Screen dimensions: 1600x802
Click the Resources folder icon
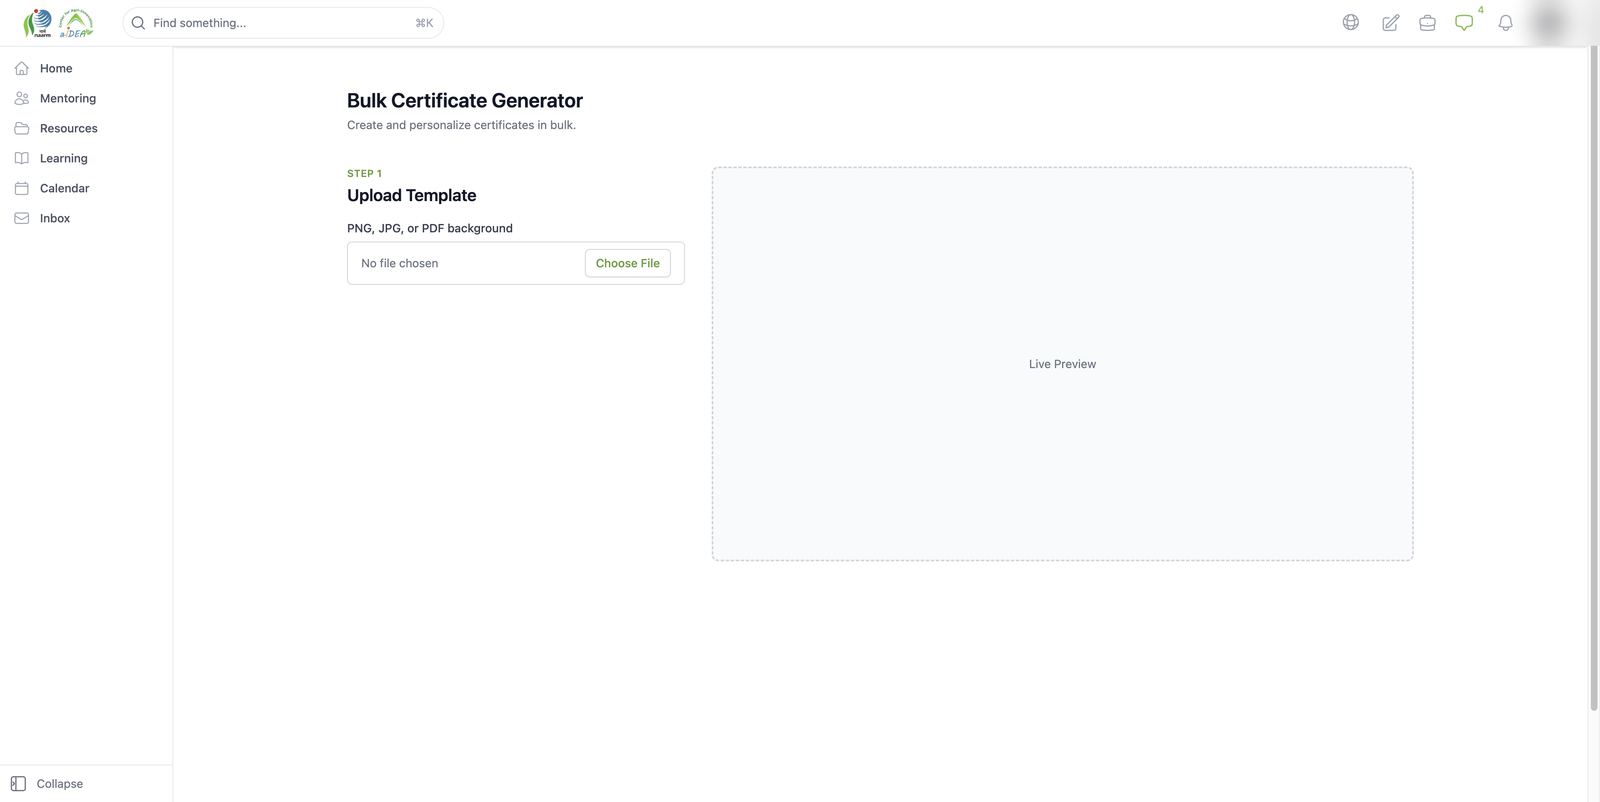pyautogui.click(x=22, y=128)
